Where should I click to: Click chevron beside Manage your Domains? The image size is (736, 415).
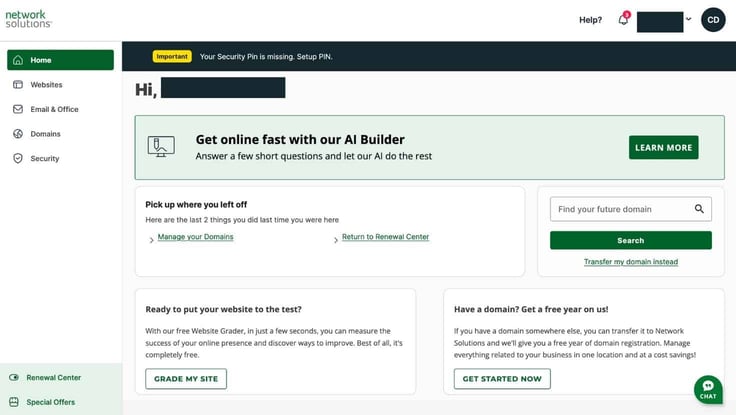[x=151, y=240]
